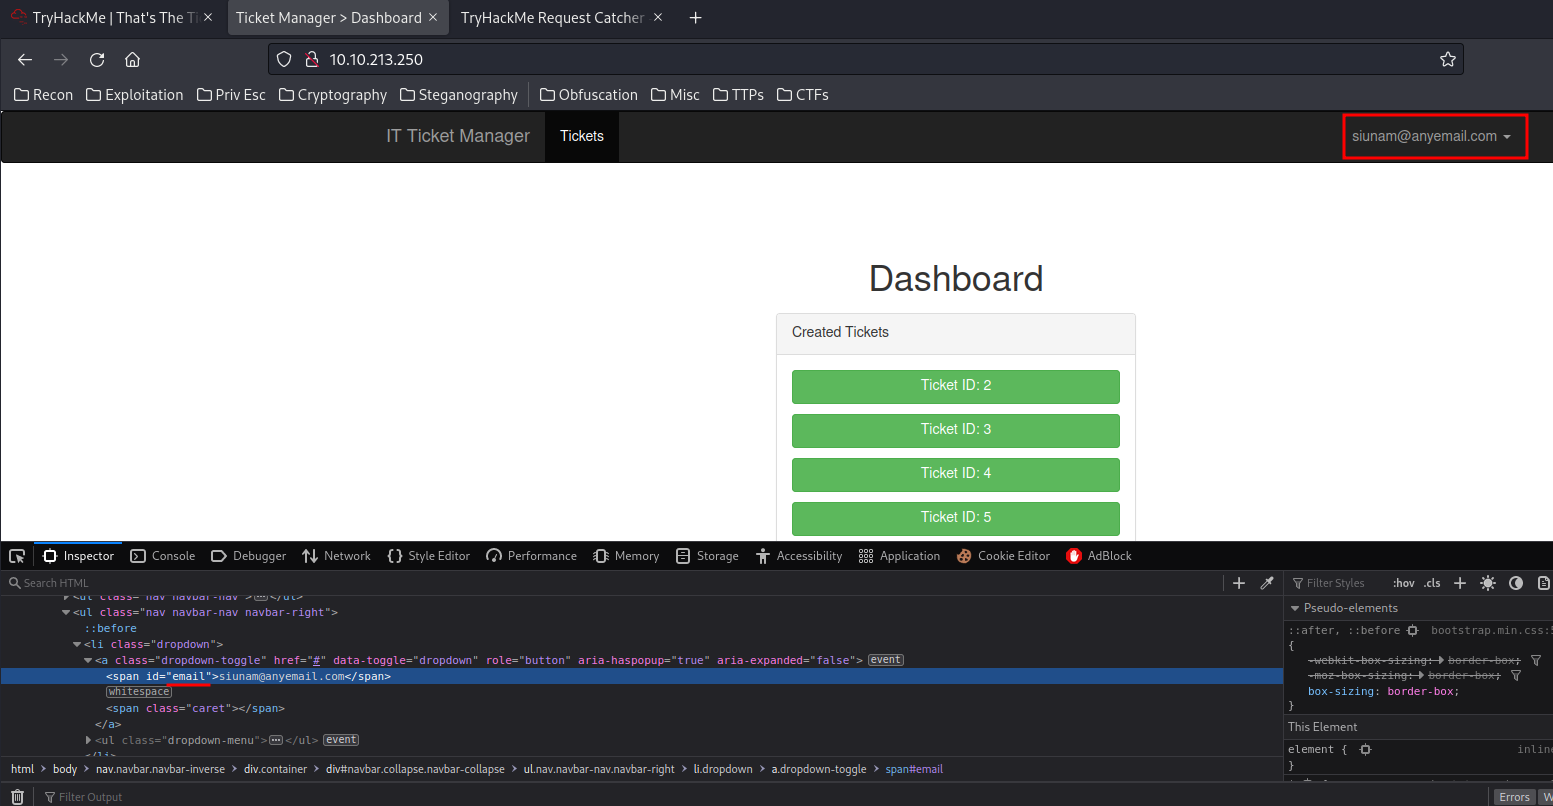The height and width of the screenshot is (806, 1553).
Task: Open the AdBlock devtools panel
Action: (x=1099, y=556)
